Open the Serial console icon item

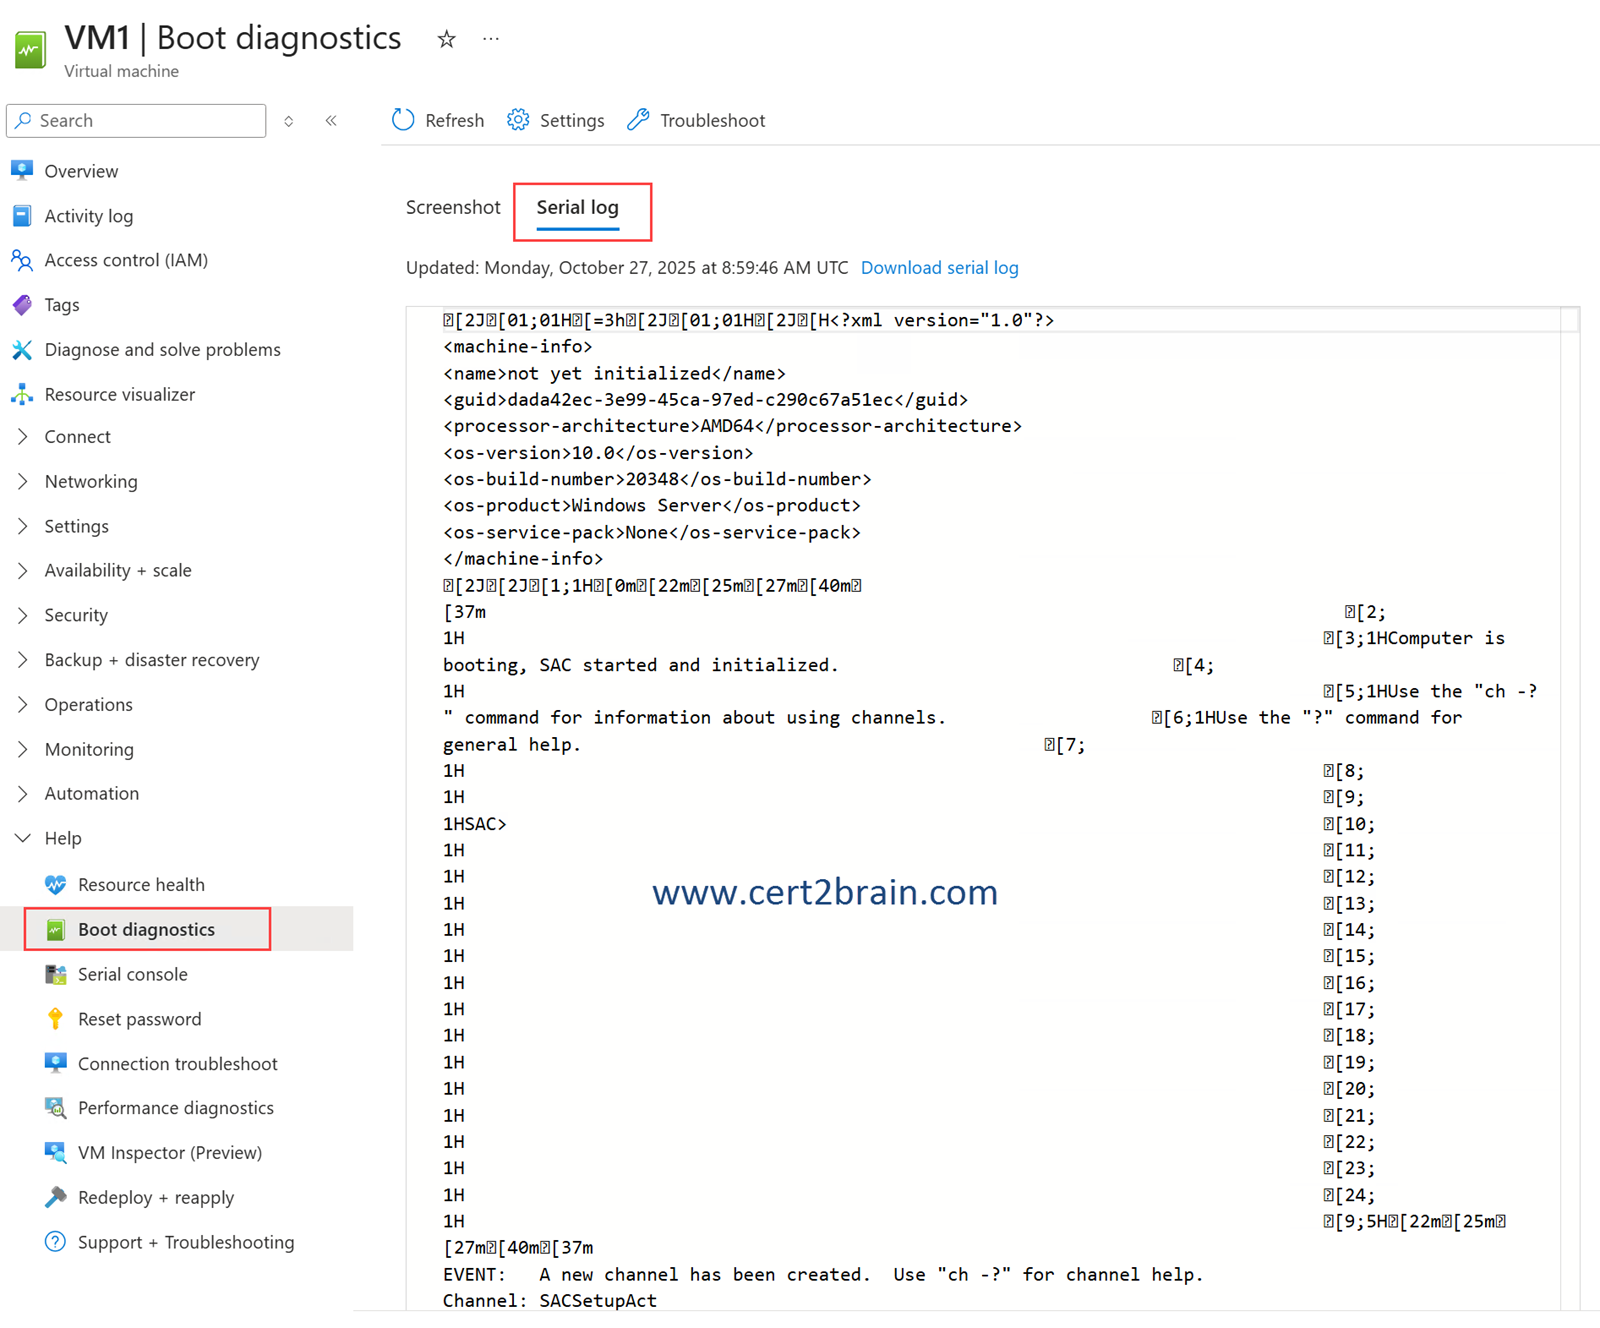coord(56,974)
